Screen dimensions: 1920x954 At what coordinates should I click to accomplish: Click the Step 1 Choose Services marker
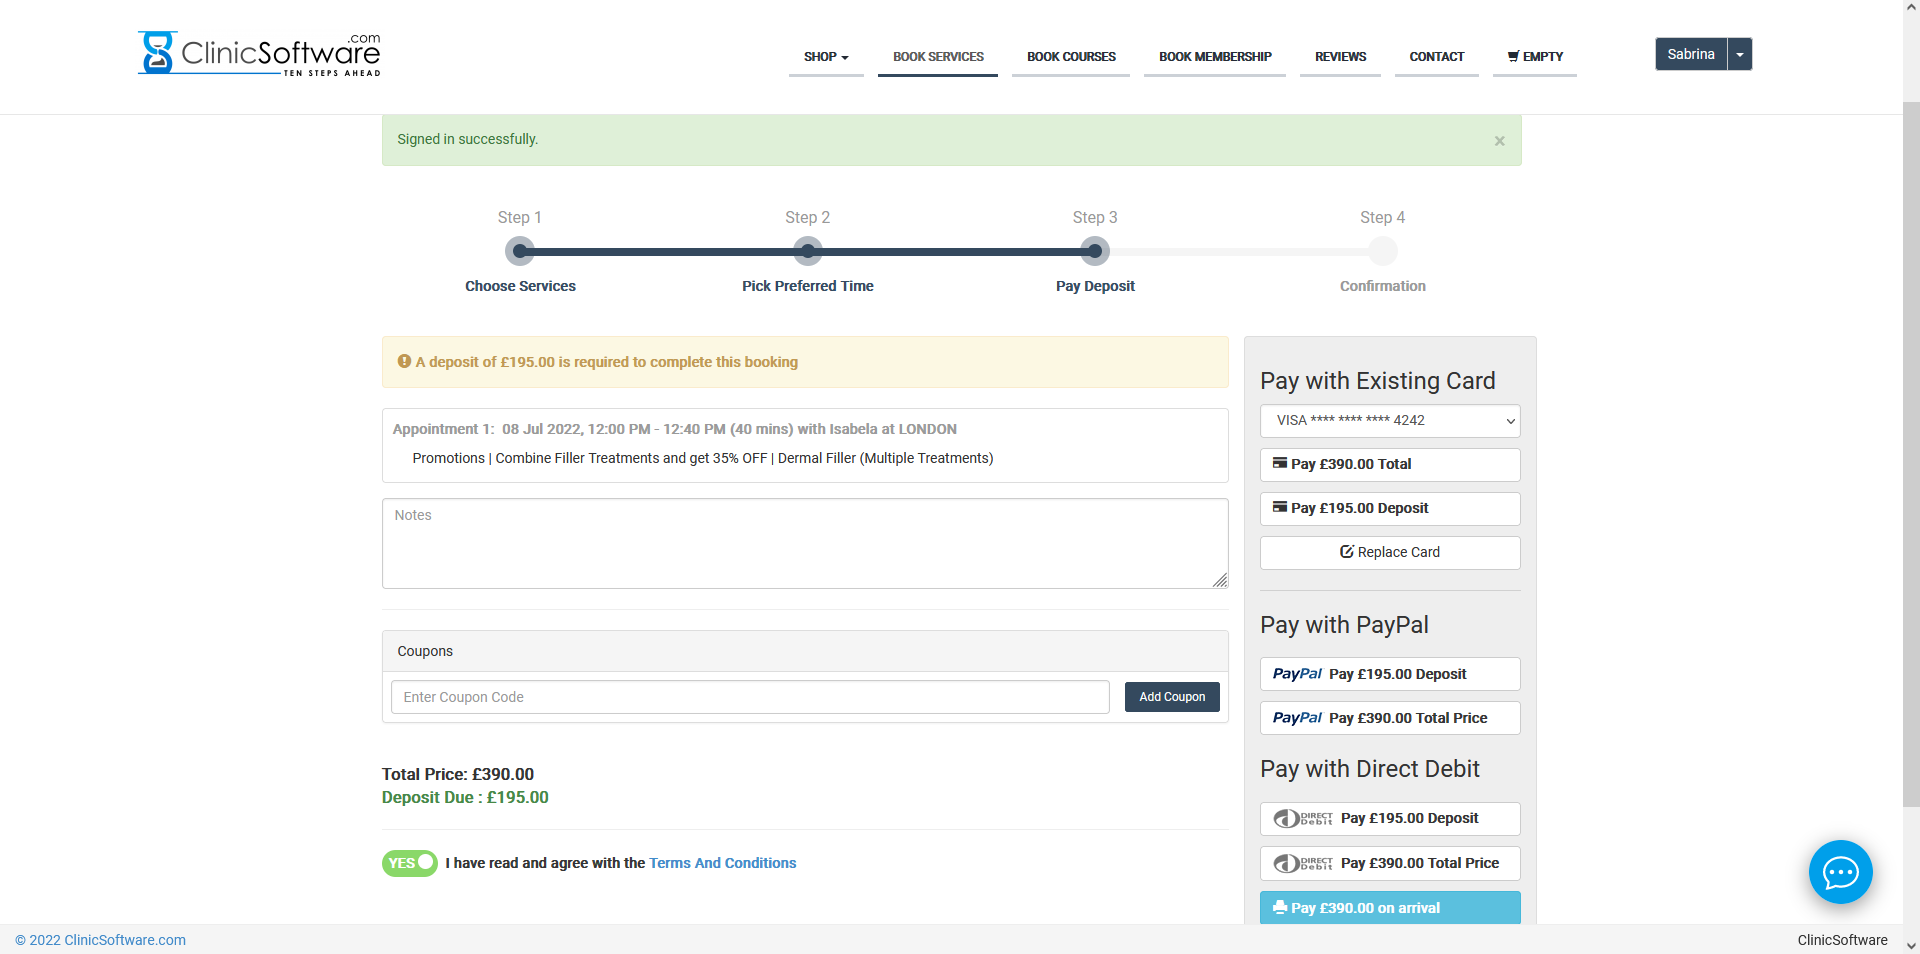520,251
